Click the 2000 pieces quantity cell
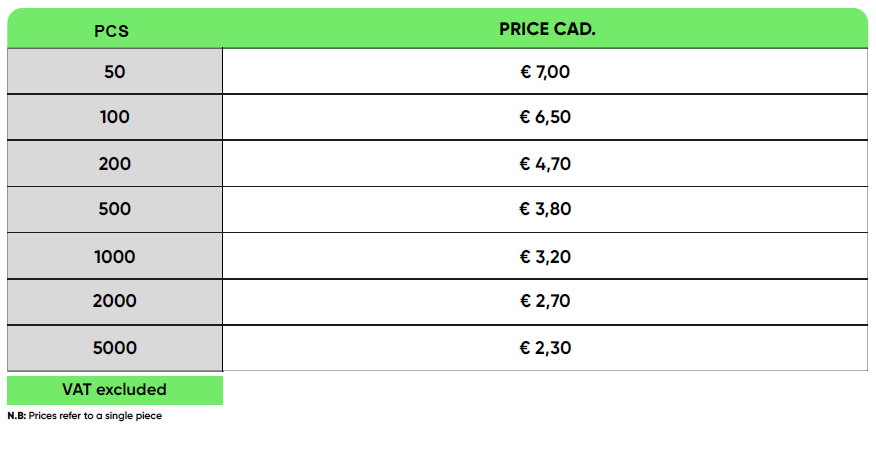The image size is (876, 452). pos(115,301)
